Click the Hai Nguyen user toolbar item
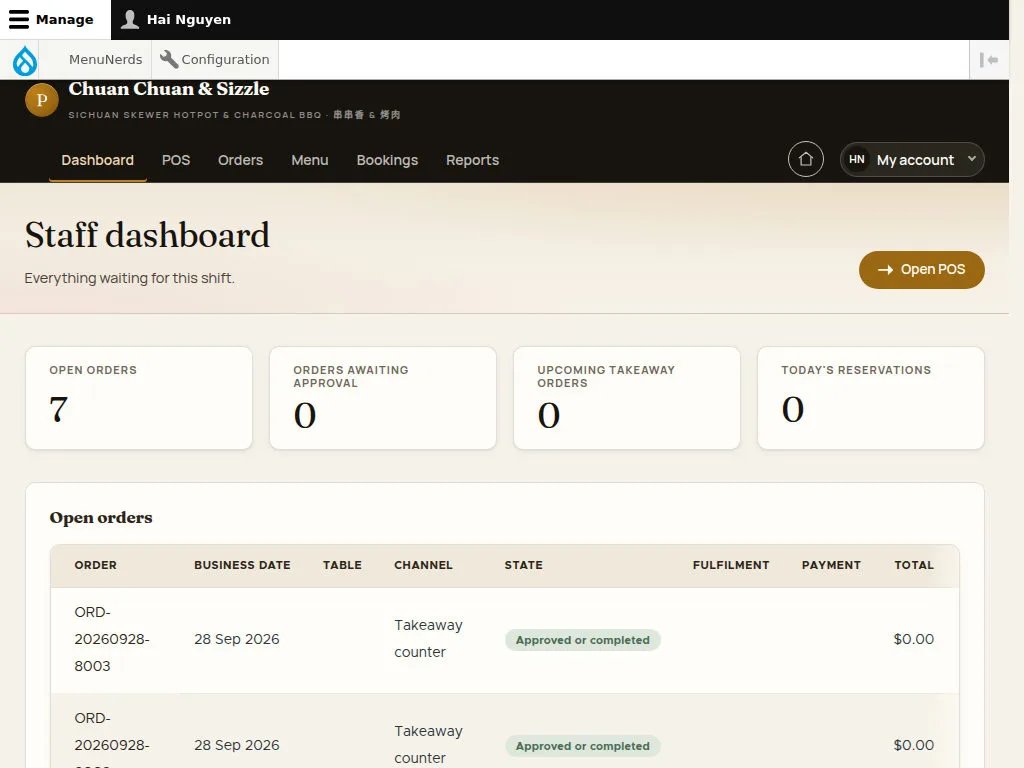The height and width of the screenshot is (768, 1024). click(x=176, y=20)
